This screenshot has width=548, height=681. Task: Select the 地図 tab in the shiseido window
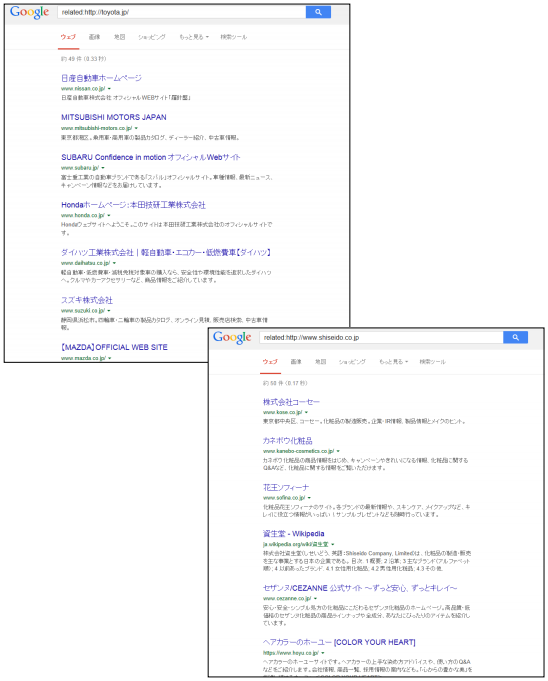pyautogui.click(x=320, y=361)
